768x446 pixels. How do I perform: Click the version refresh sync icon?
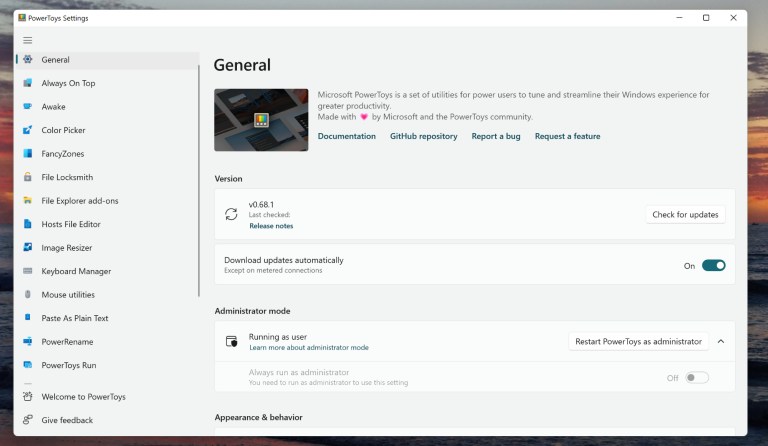pos(231,214)
